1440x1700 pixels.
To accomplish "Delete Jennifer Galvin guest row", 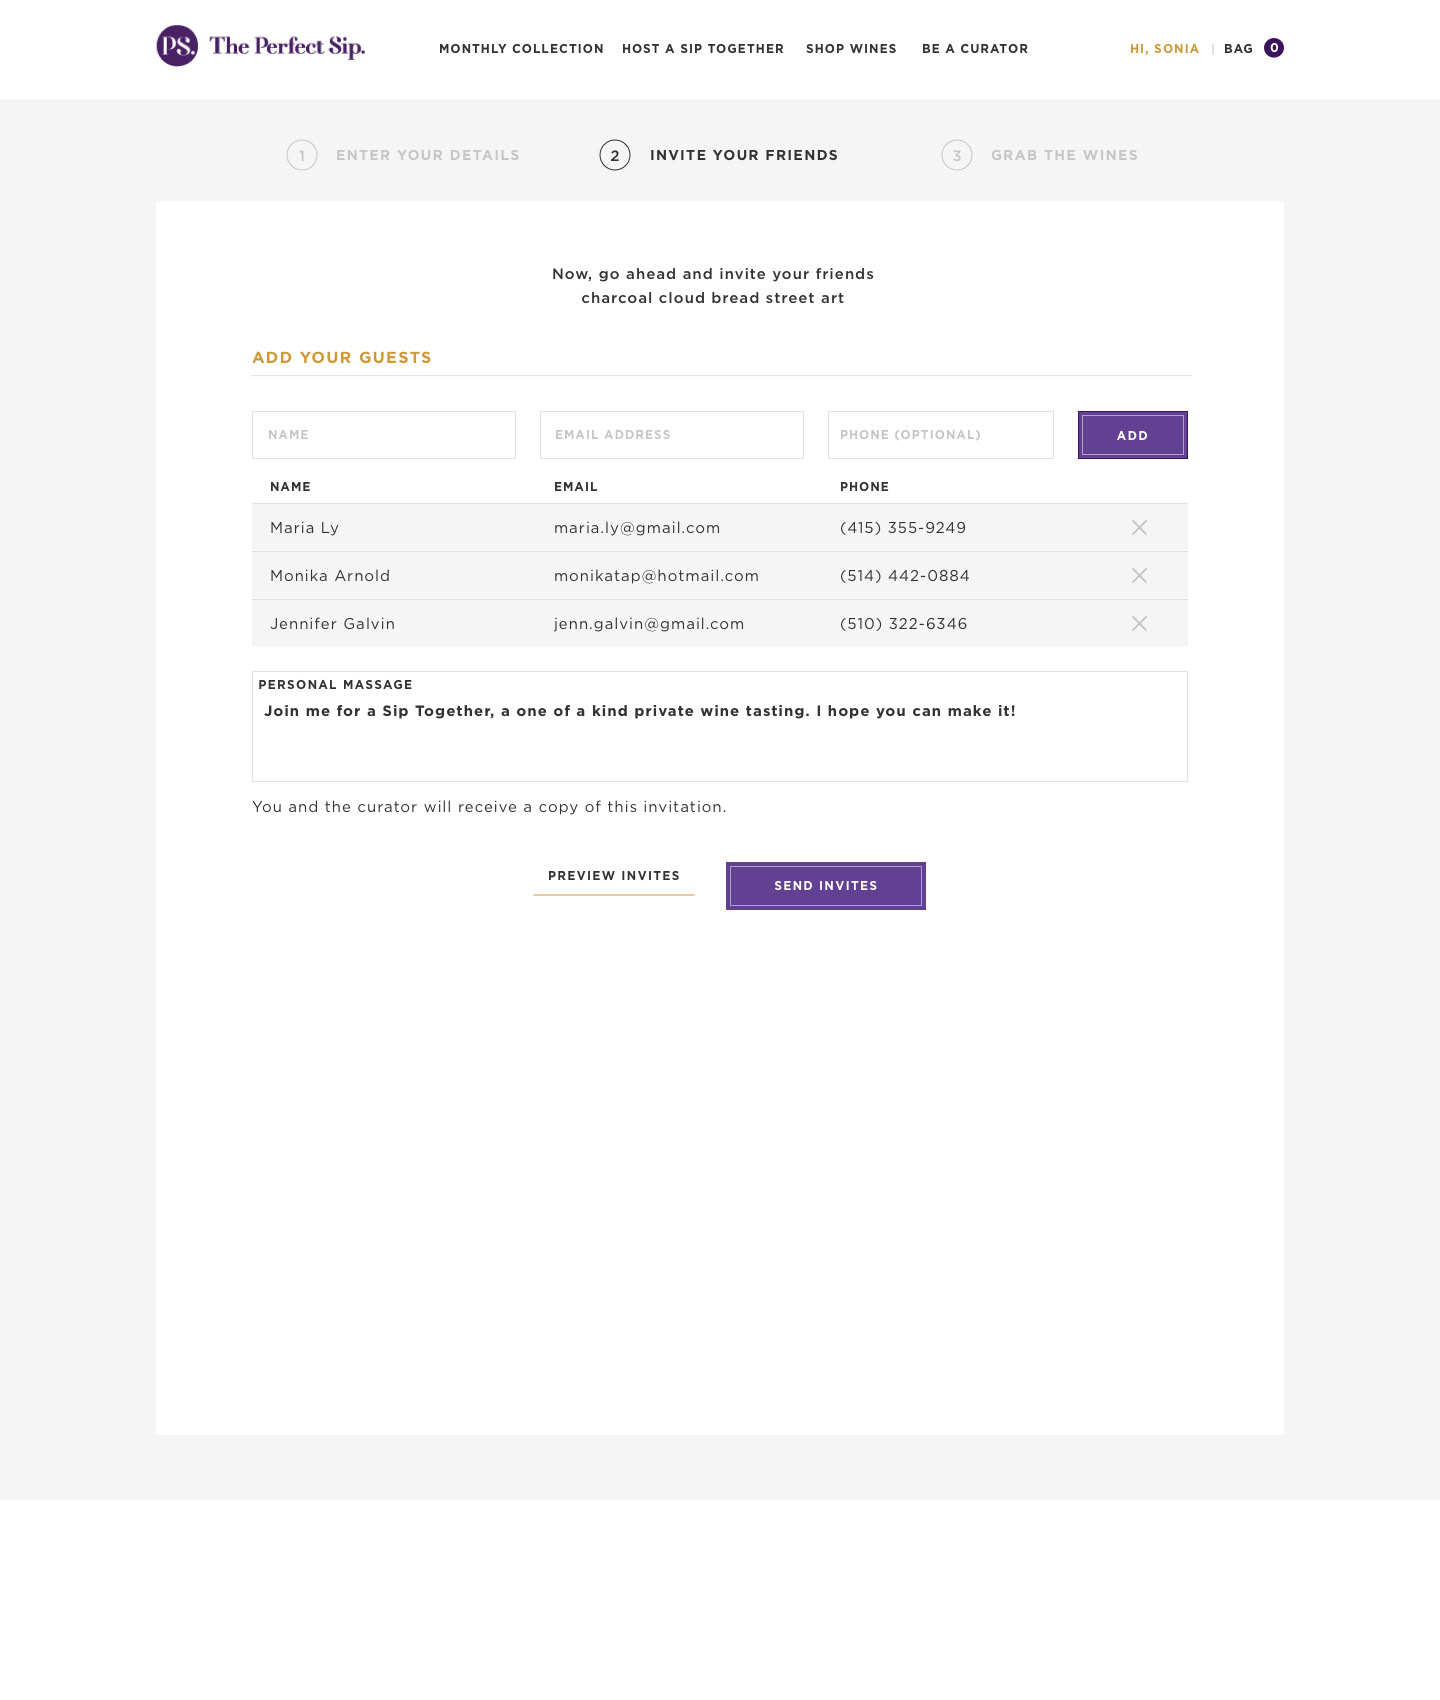I will (1139, 624).
